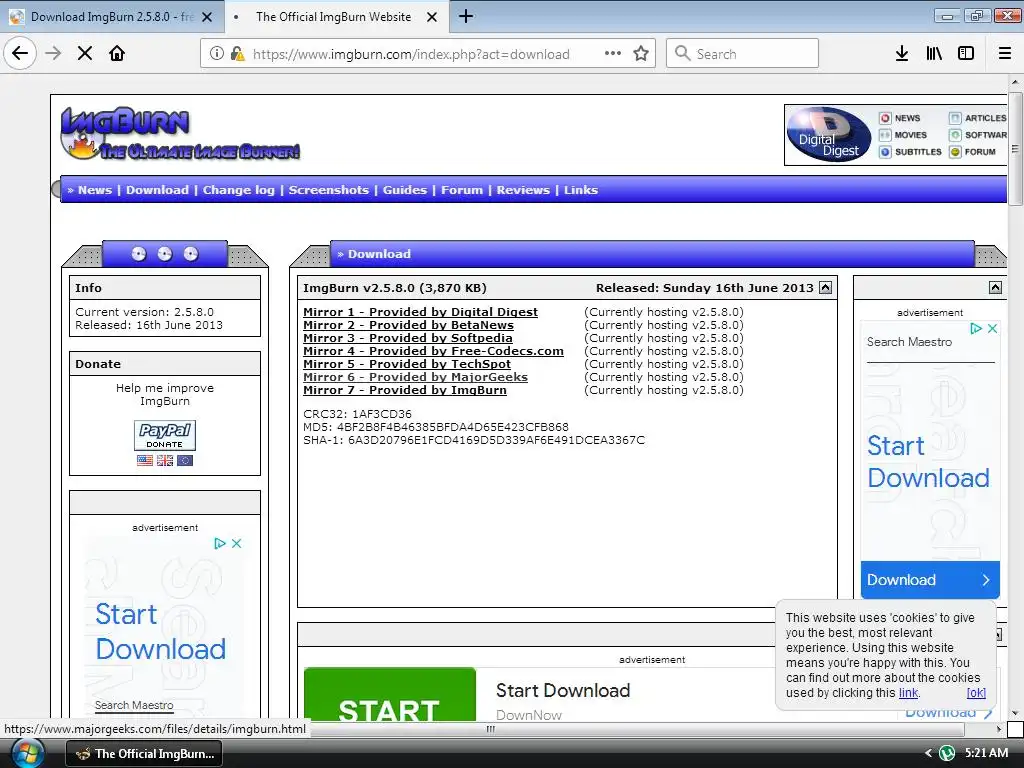Dismiss cookie notice with [ok]
Image resolution: width=1024 pixels, height=768 pixels.
[x=976, y=693]
